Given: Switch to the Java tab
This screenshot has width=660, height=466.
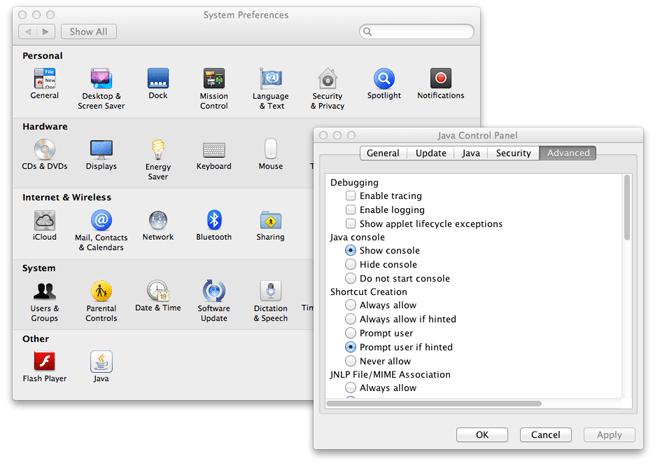Looking at the screenshot, I should [x=471, y=153].
